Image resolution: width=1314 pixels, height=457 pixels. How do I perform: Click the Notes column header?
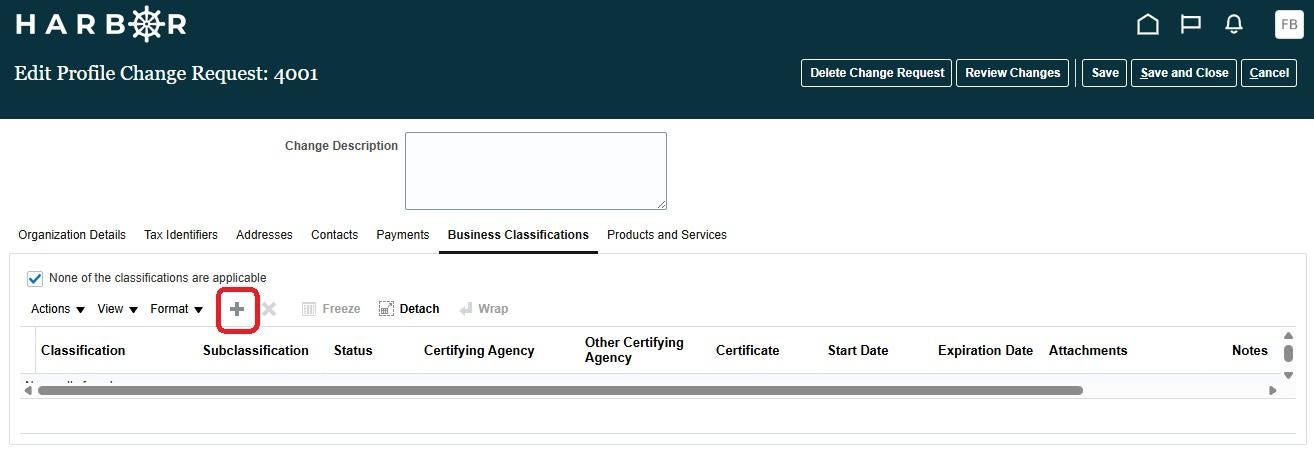pos(1250,351)
